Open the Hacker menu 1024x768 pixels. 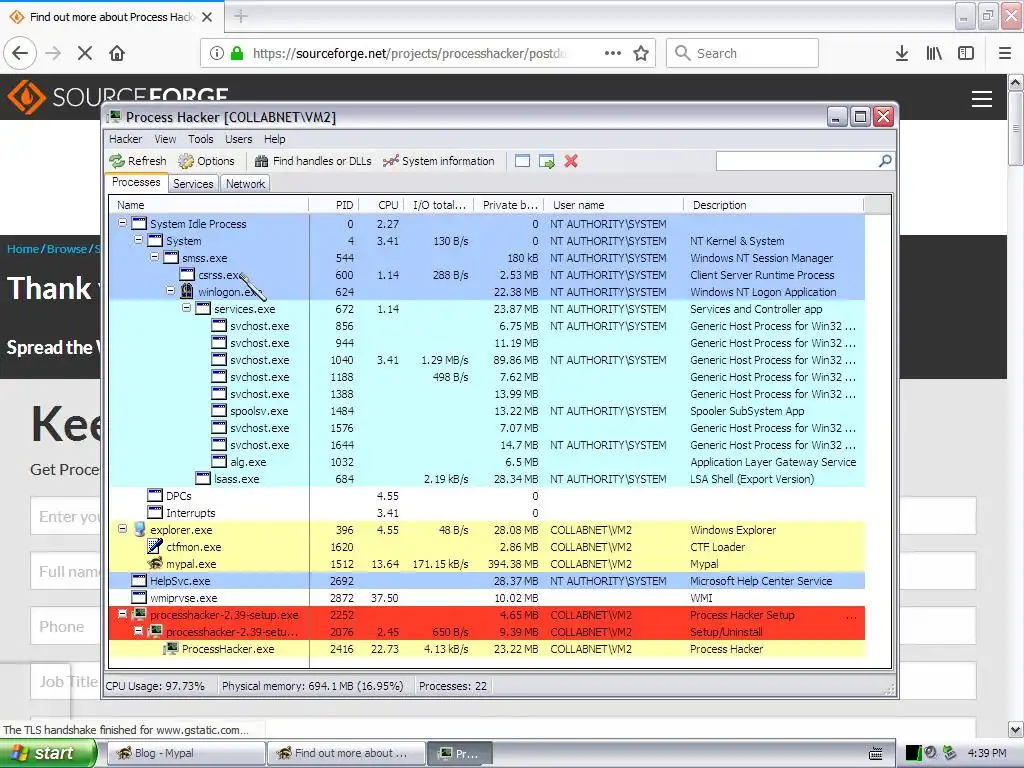[125, 139]
